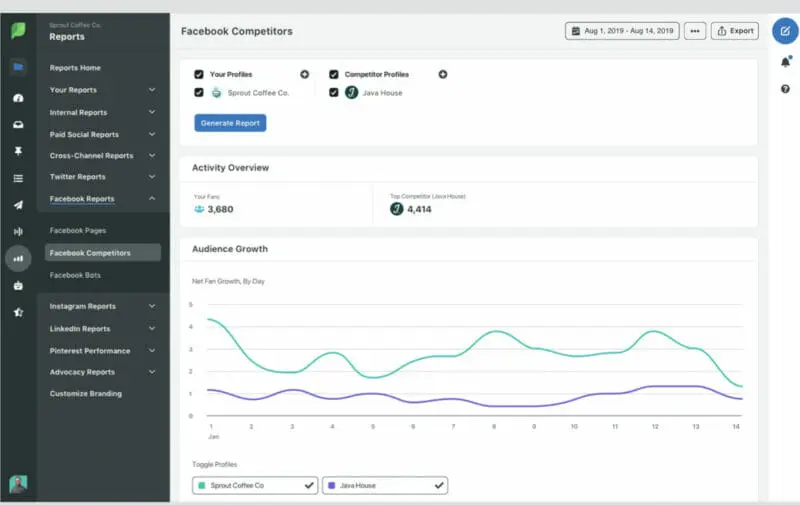Open the paper plane publishing icon
800x505 pixels.
[18, 205]
